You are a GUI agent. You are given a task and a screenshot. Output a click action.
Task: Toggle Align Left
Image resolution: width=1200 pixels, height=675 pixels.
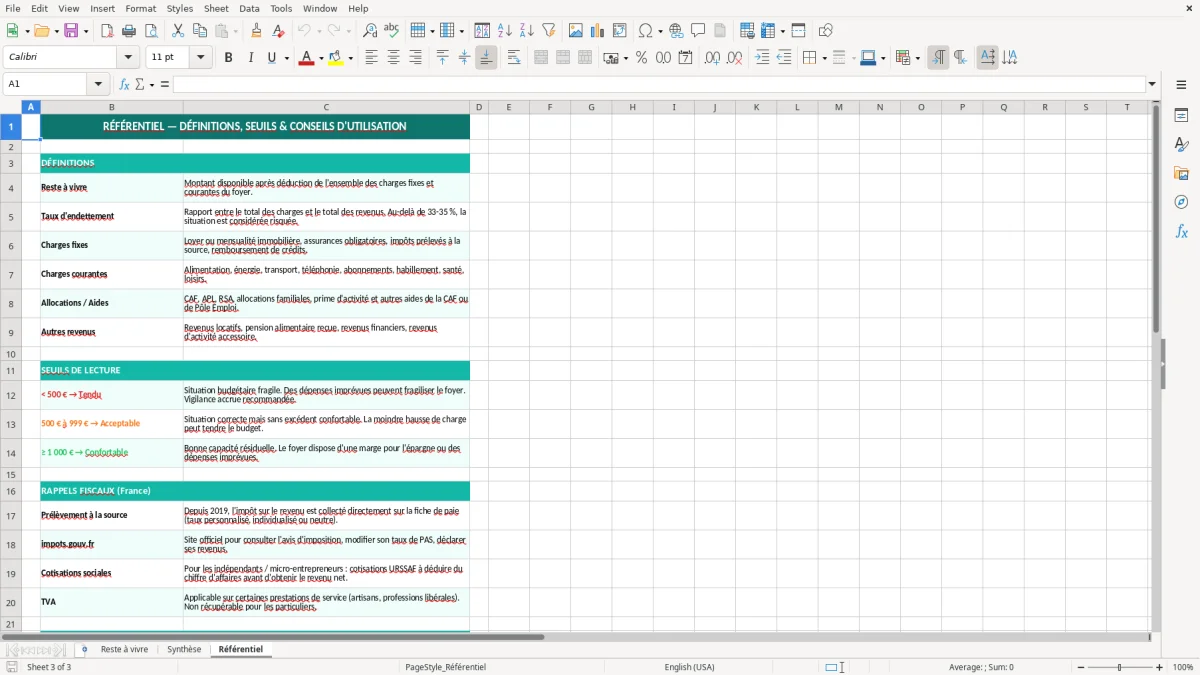point(371,58)
